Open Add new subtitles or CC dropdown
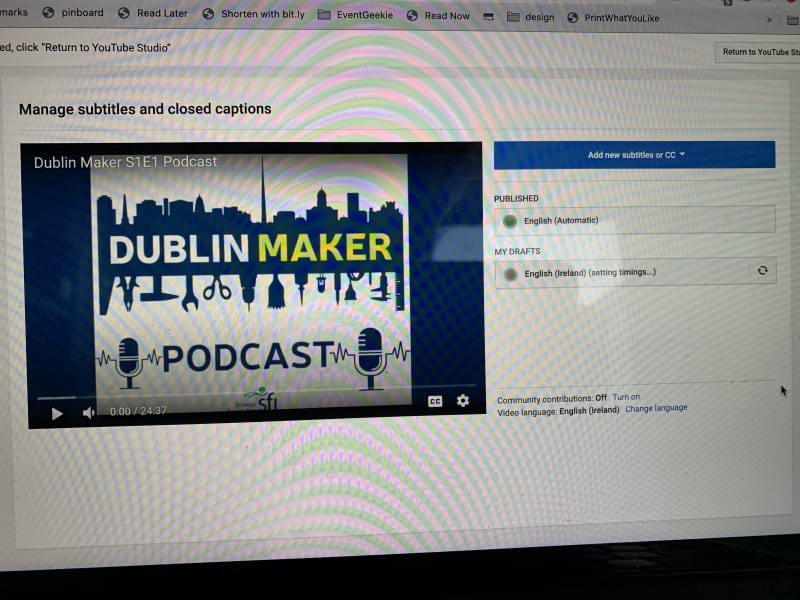 coord(634,155)
